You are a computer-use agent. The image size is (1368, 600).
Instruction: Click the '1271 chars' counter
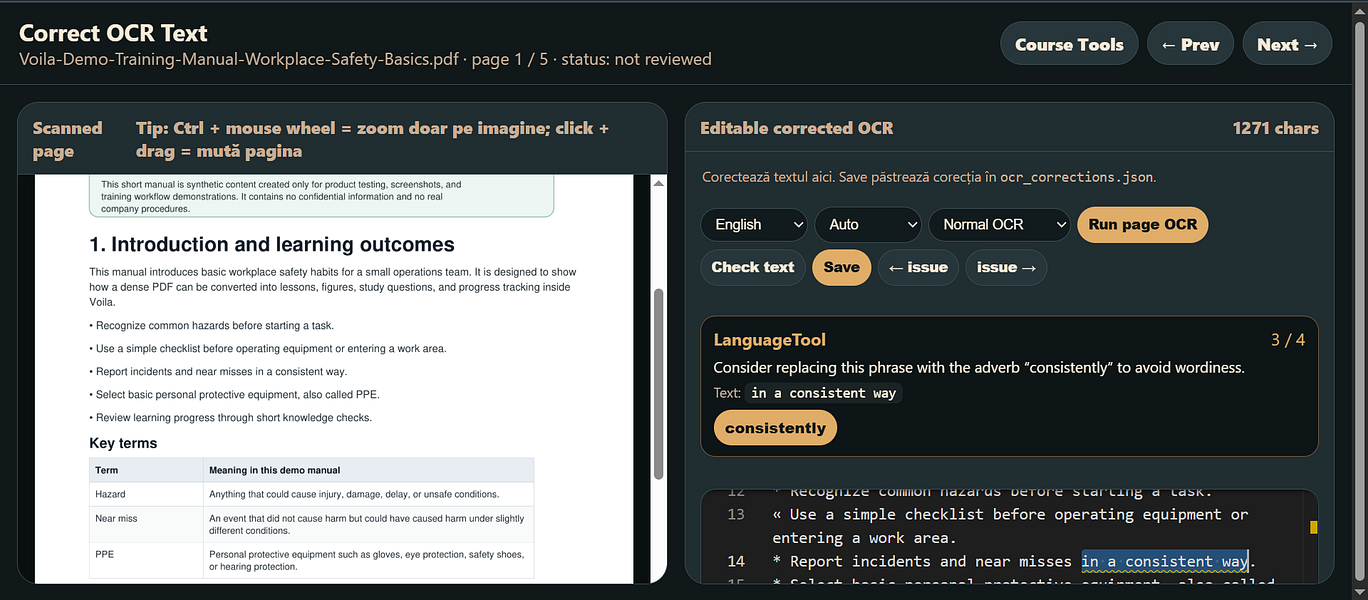(1275, 128)
